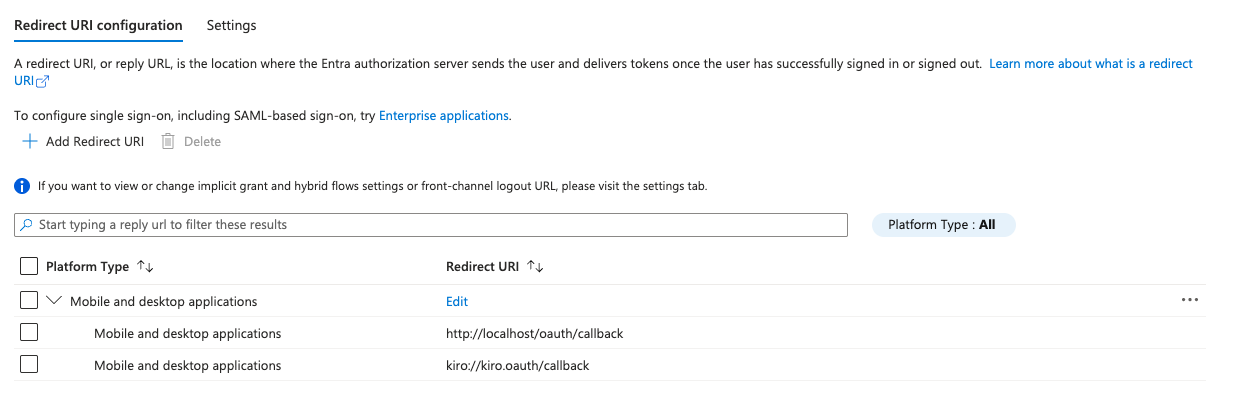
Task: Select checkbox for http://localhost/oauth/callback row
Action: tap(29, 333)
